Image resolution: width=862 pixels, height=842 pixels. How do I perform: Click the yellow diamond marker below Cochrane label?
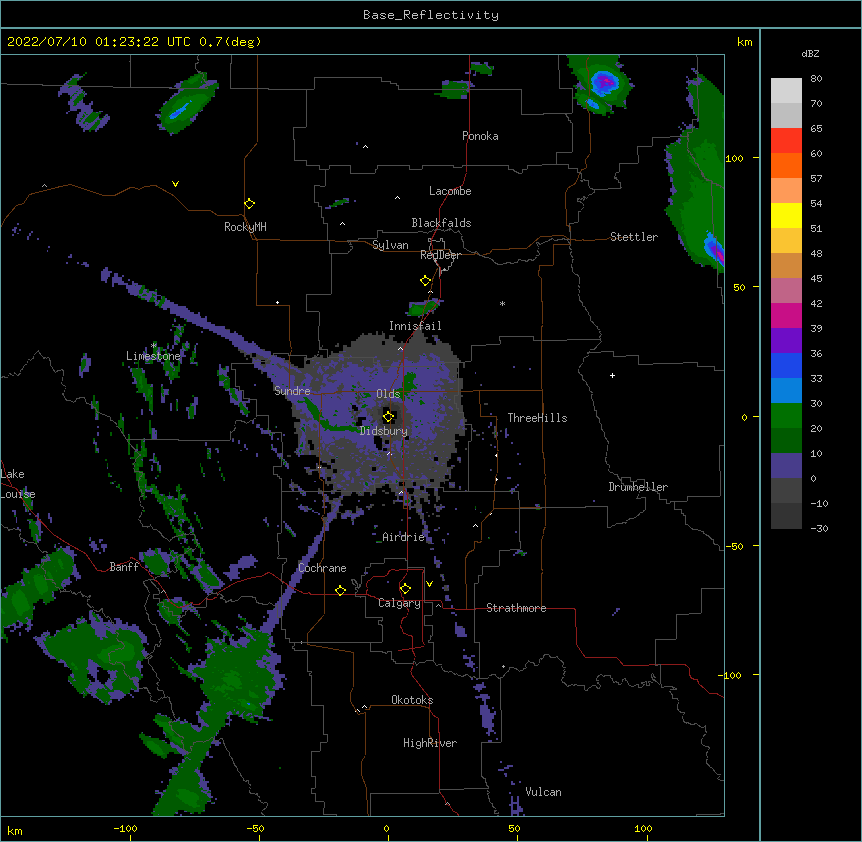[340, 590]
